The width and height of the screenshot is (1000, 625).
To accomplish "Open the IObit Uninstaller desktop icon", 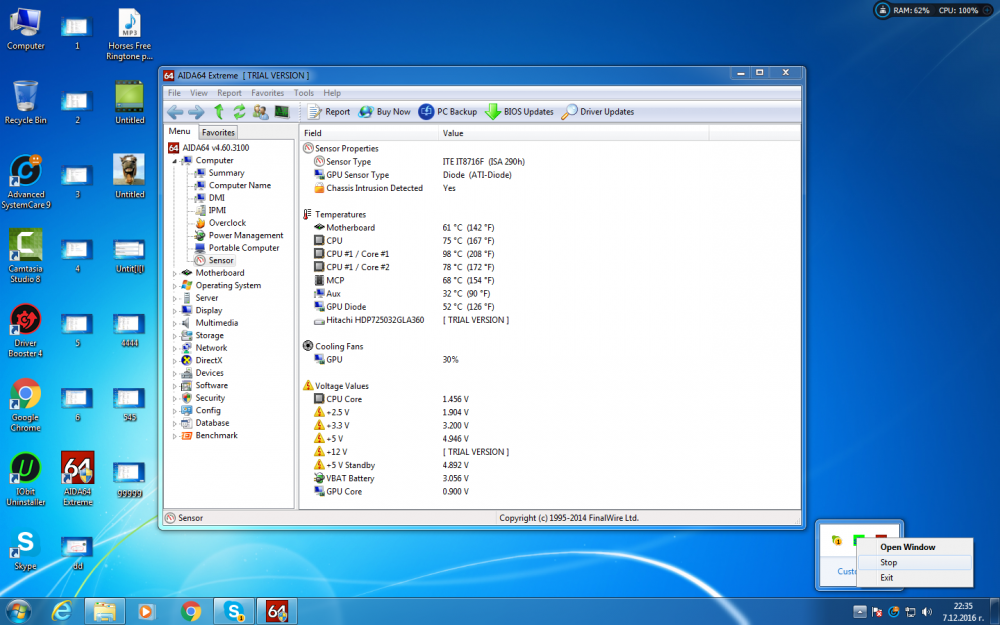I will pos(26,480).
